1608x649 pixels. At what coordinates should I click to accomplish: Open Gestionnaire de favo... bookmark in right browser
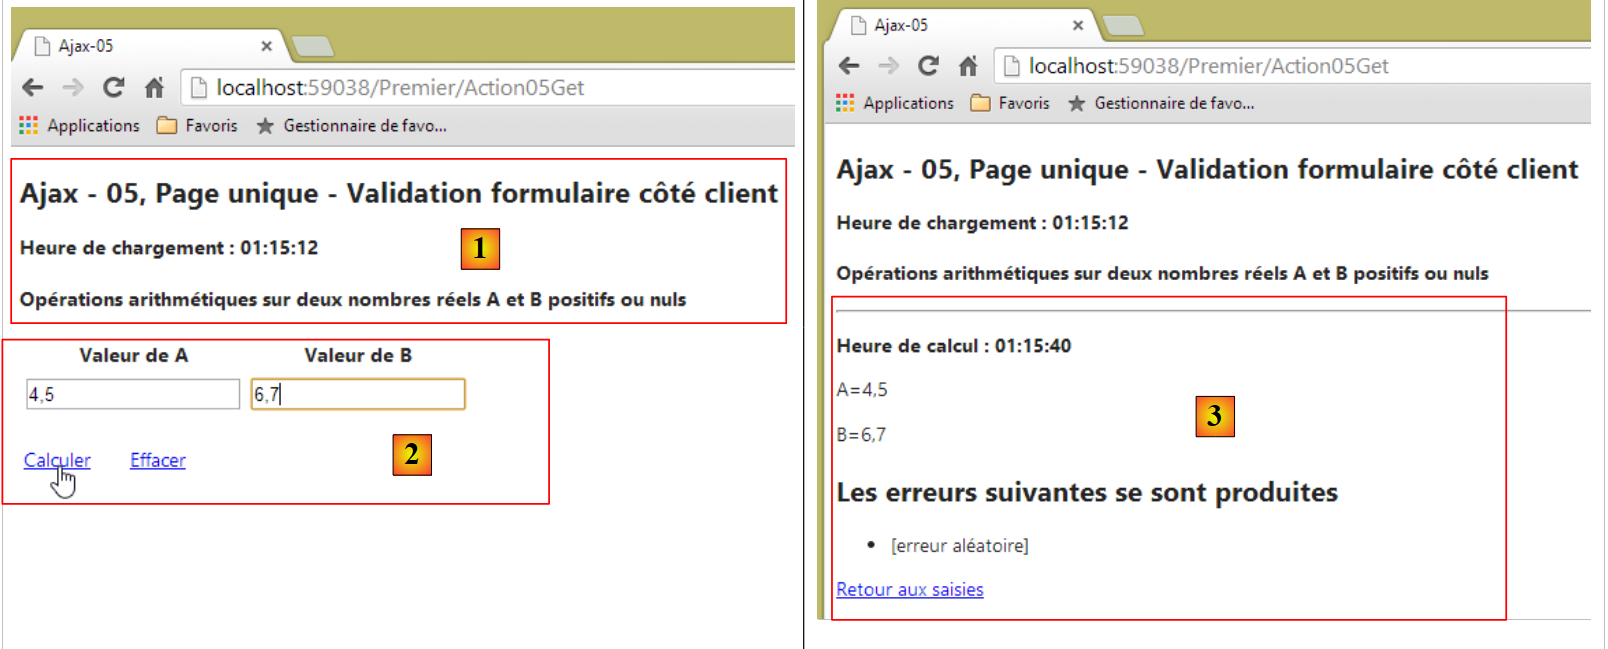pyautogui.click(x=1161, y=104)
